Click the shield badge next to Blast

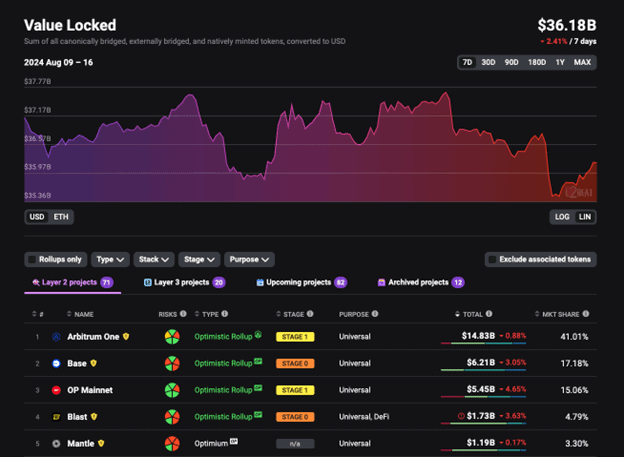tap(94, 416)
